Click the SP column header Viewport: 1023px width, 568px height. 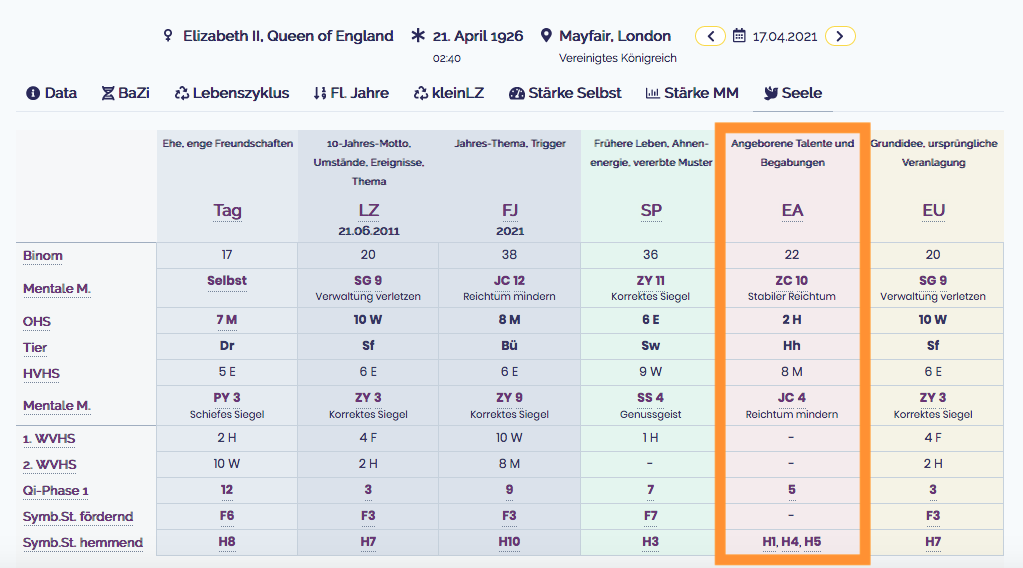[x=650, y=211]
